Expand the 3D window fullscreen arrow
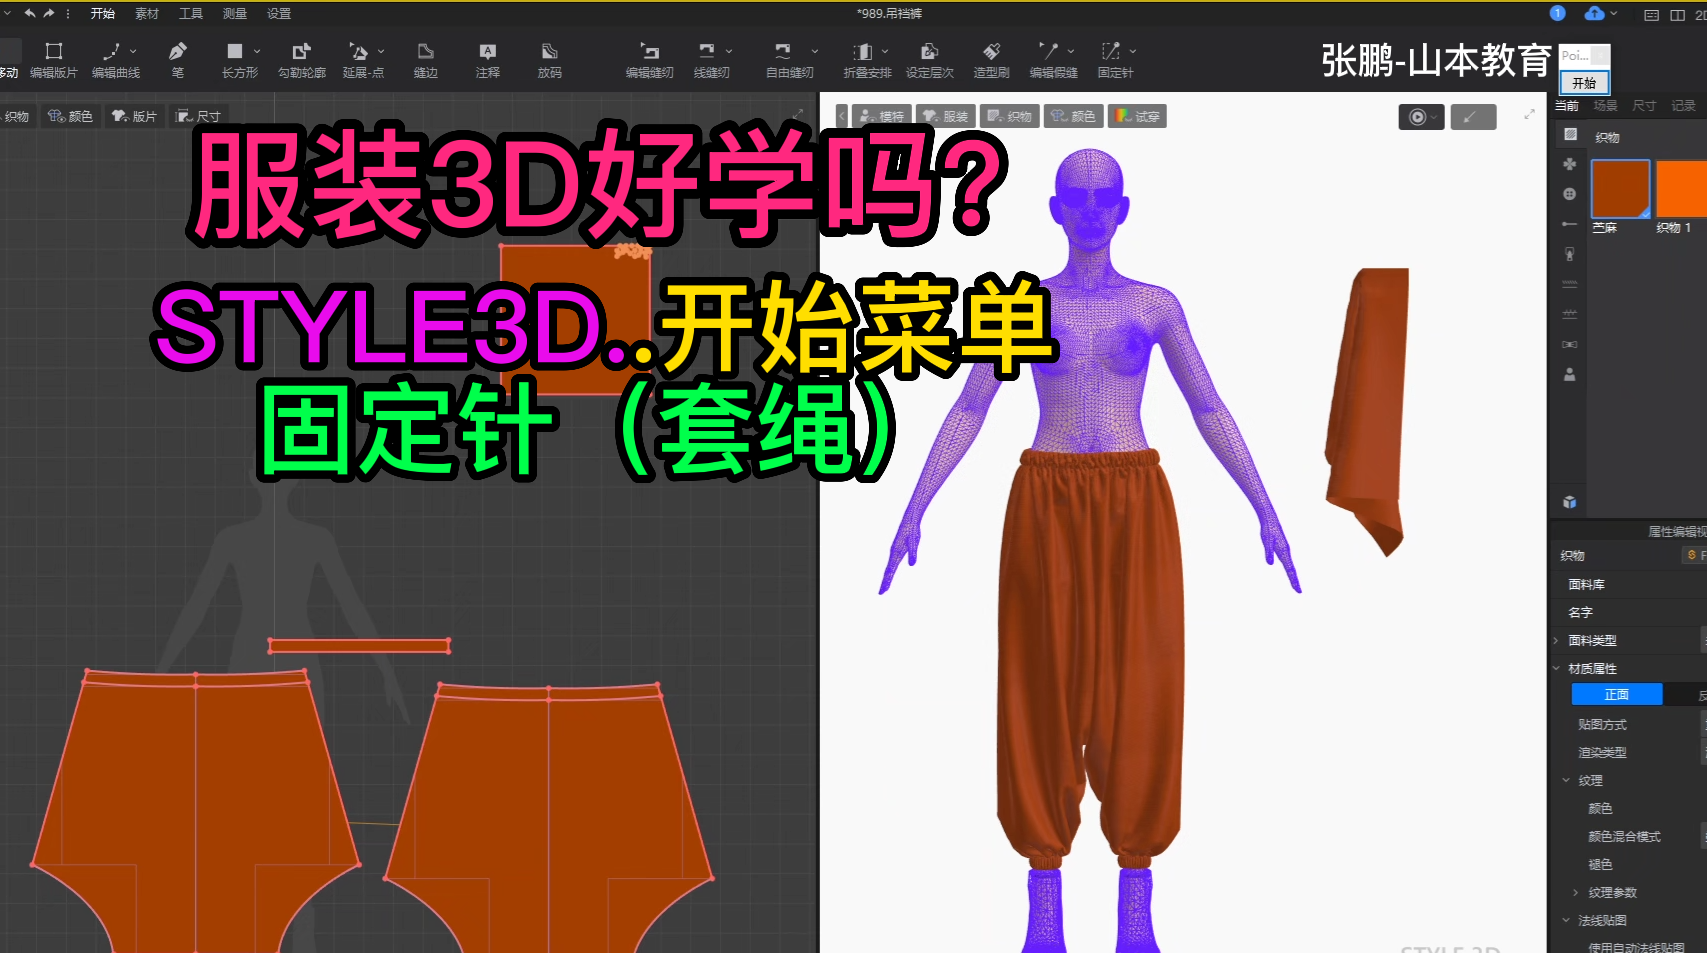The image size is (1707, 953). click(1529, 115)
